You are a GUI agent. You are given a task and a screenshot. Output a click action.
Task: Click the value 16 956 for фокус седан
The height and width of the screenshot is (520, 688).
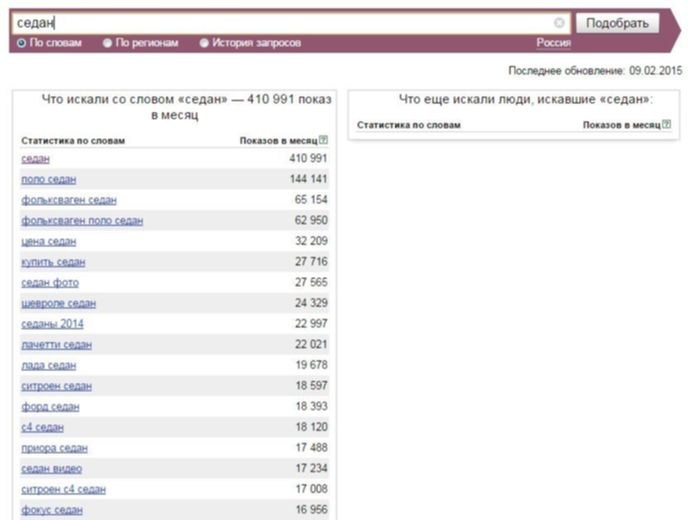[x=312, y=509]
